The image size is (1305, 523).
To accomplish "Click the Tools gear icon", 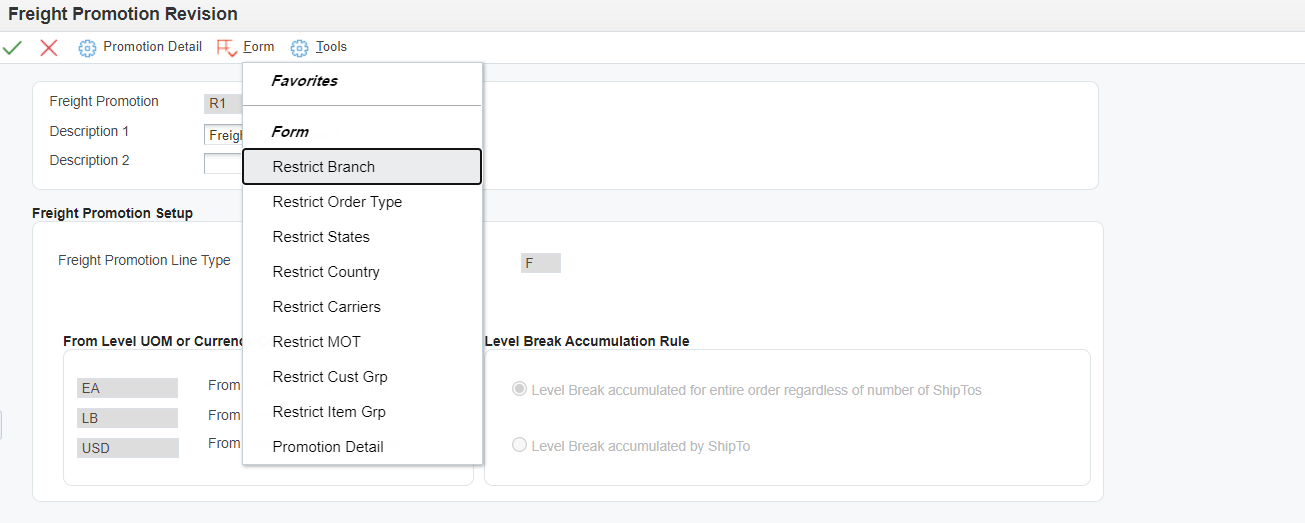I will pos(300,47).
